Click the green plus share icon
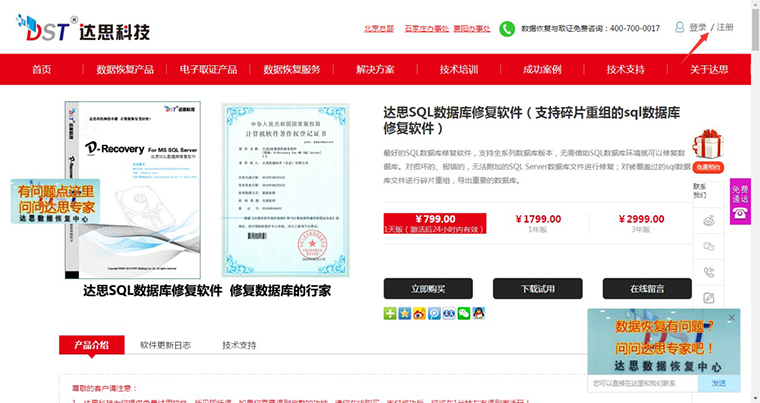The image size is (760, 403). pyautogui.click(x=390, y=314)
